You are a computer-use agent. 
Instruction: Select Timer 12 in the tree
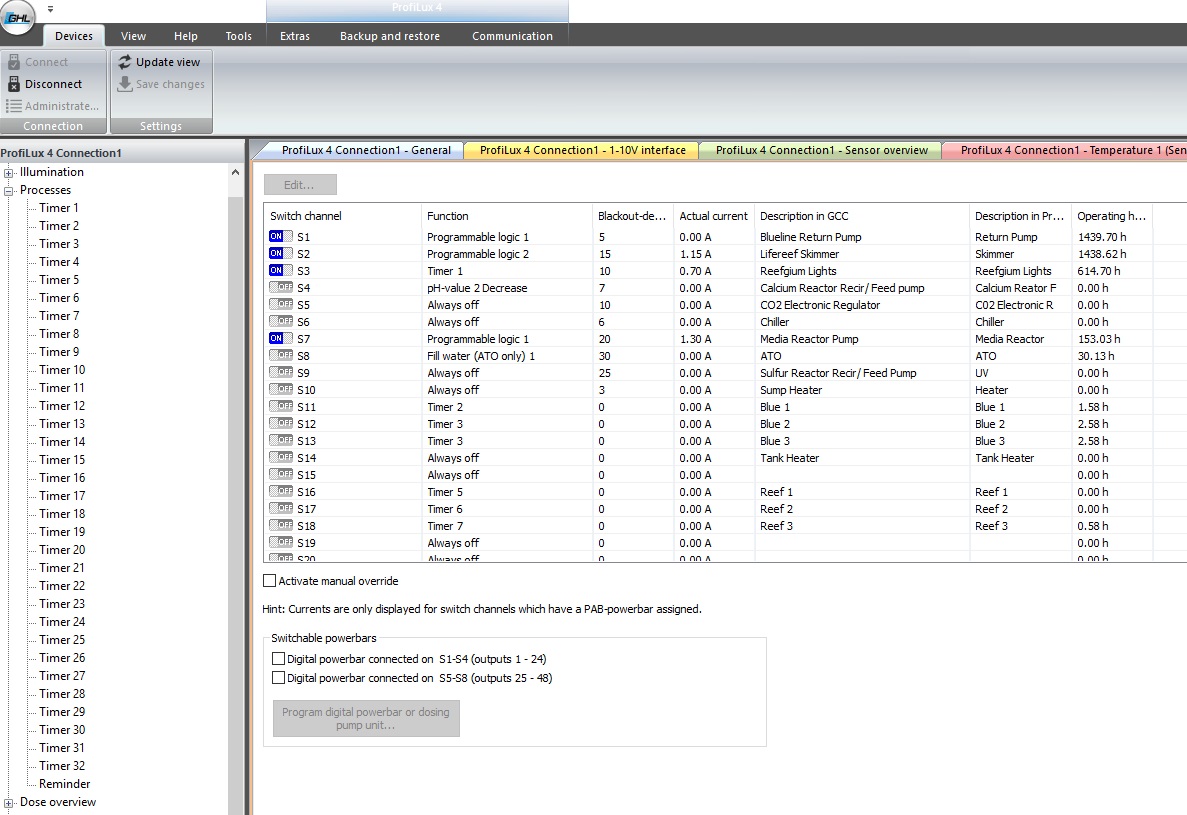pyautogui.click(x=62, y=406)
